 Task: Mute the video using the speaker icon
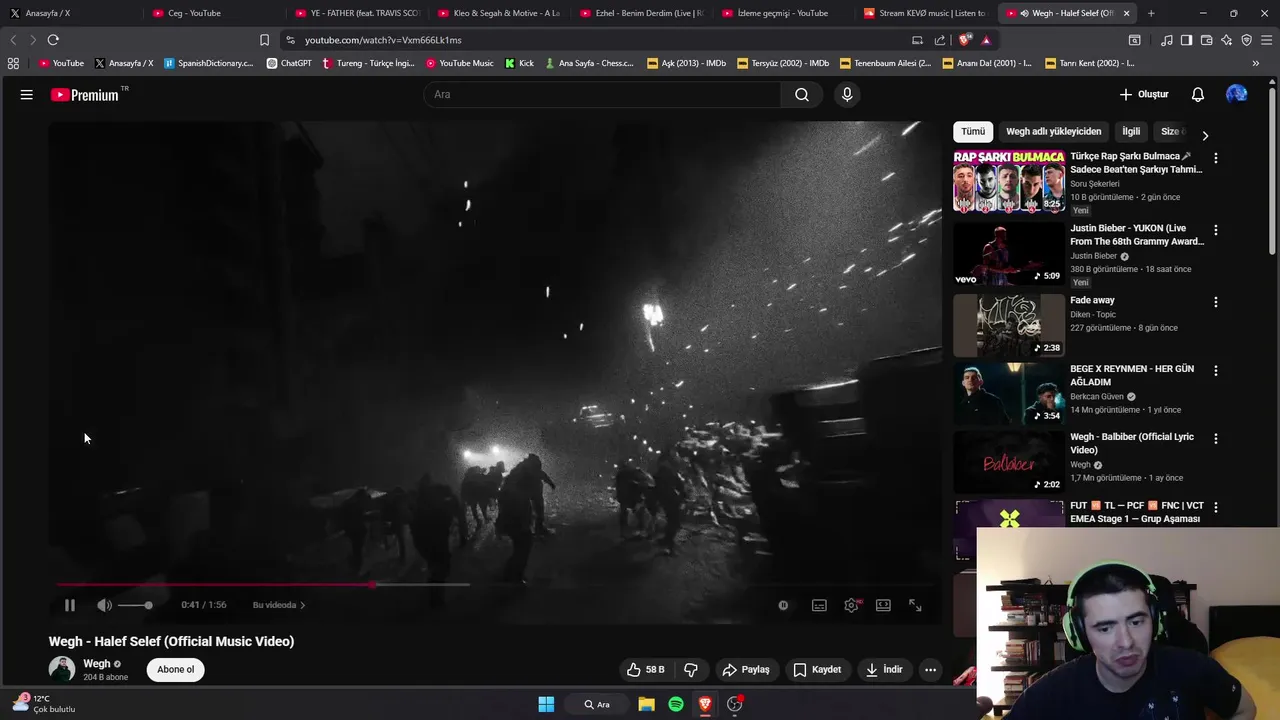[104, 605]
